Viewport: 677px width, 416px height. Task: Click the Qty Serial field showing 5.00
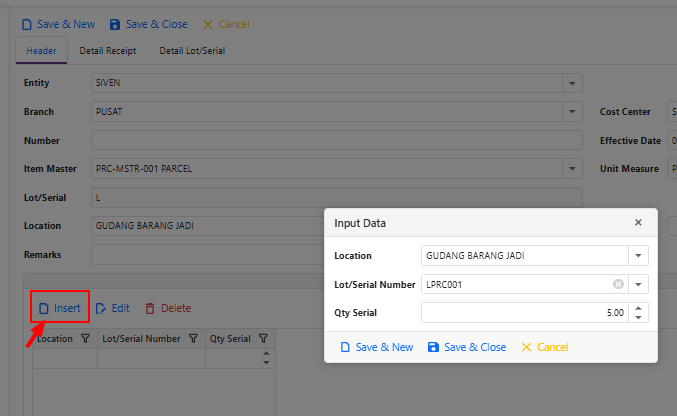tap(525, 313)
